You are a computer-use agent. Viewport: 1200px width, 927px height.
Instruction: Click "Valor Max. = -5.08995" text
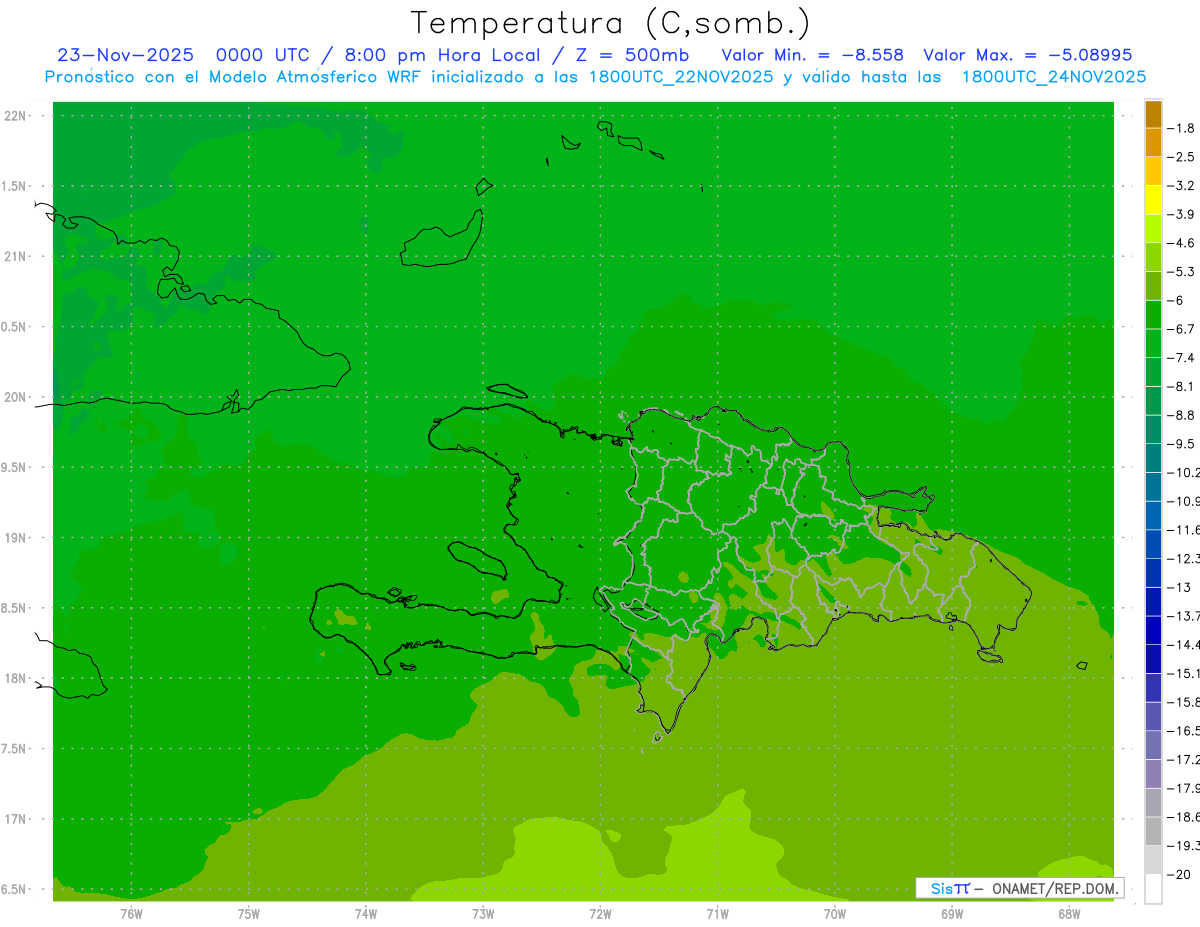pyautogui.click(x=1028, y=55)
